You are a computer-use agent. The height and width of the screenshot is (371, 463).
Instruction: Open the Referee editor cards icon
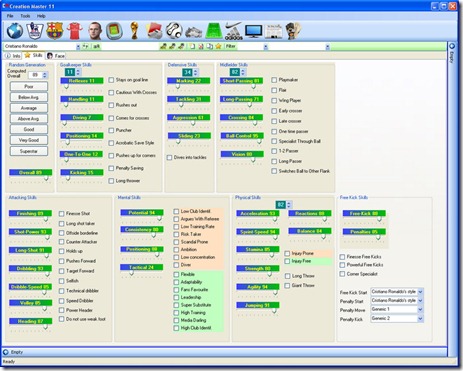[x=154, y=31]
